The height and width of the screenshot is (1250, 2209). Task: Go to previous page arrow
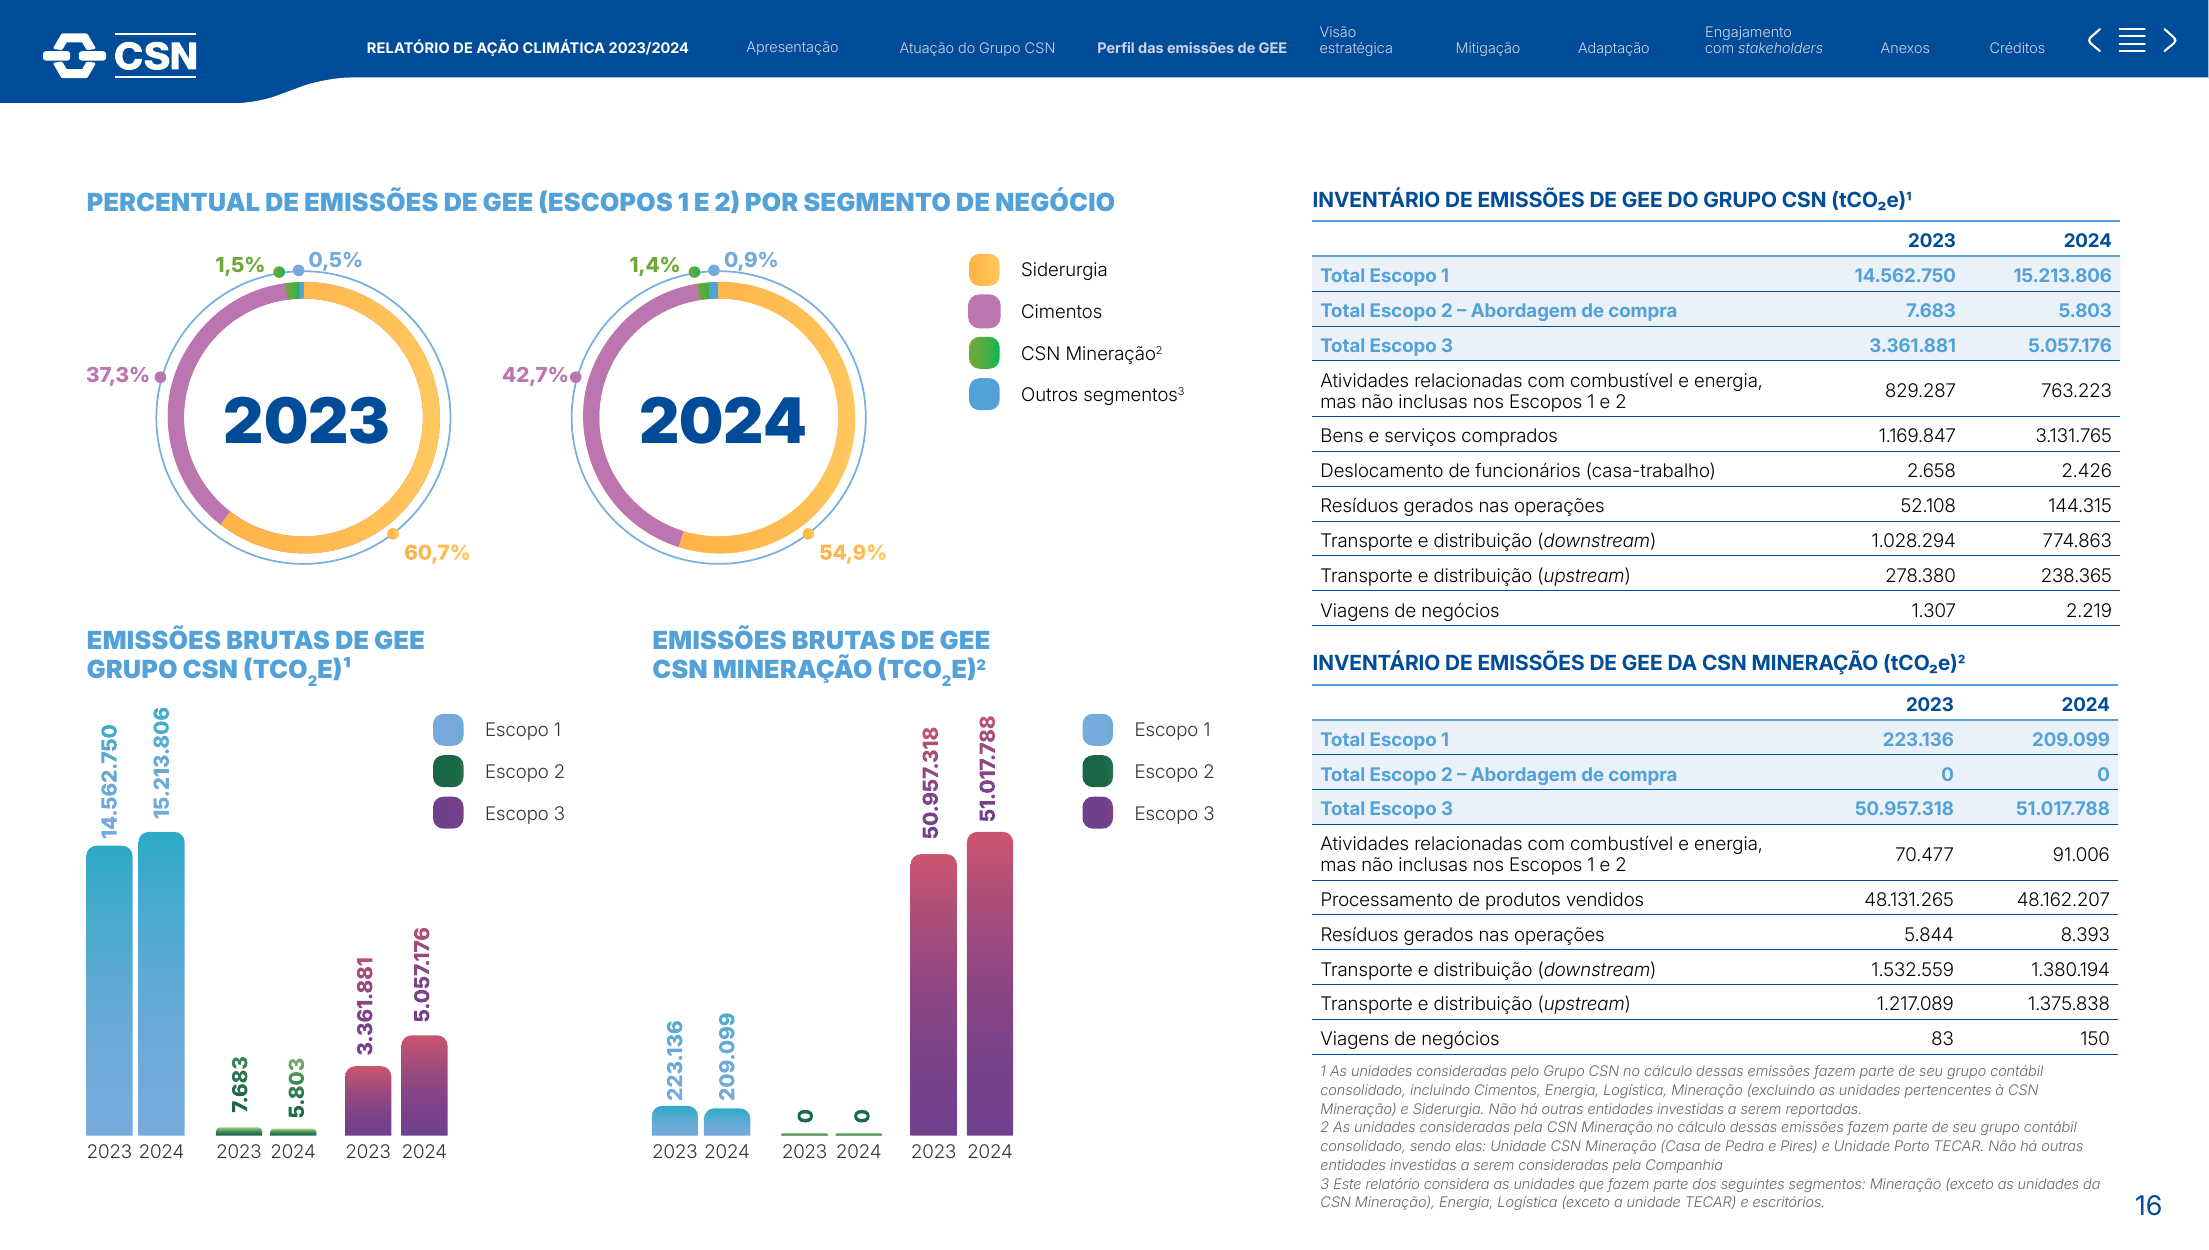2094,40
